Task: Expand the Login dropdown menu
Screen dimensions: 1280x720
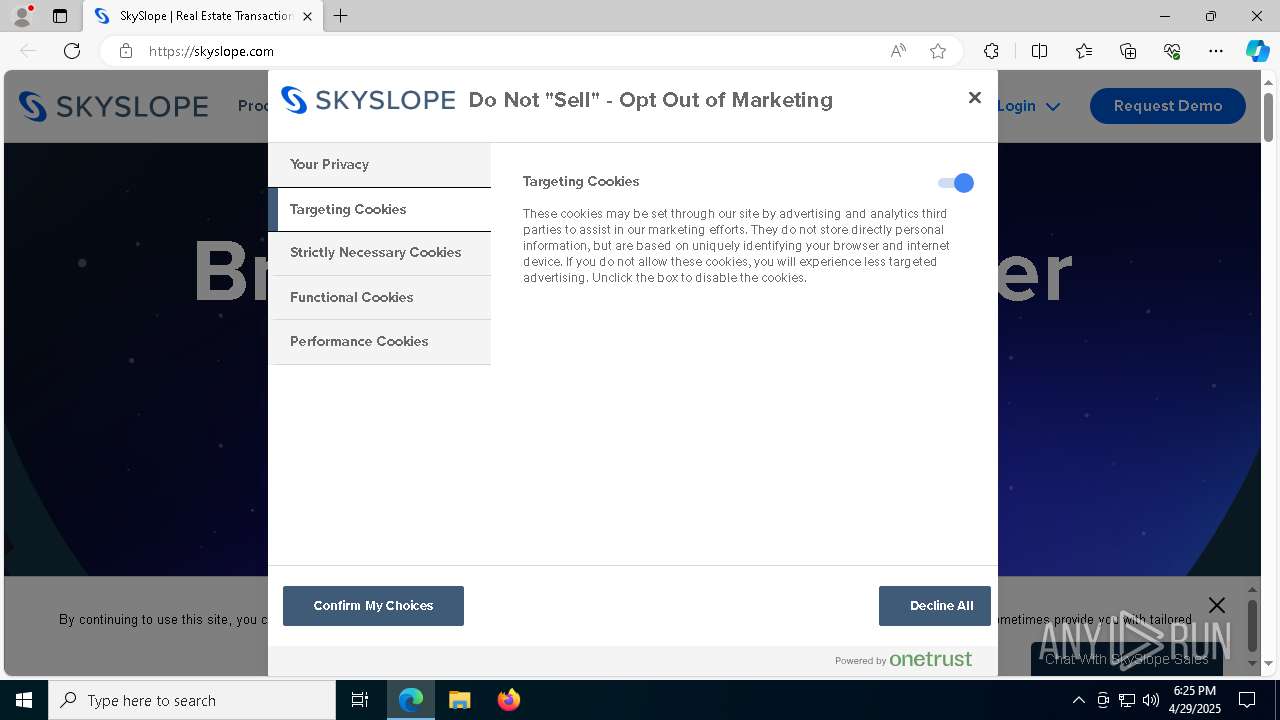Action: (x=1029, y=106)
